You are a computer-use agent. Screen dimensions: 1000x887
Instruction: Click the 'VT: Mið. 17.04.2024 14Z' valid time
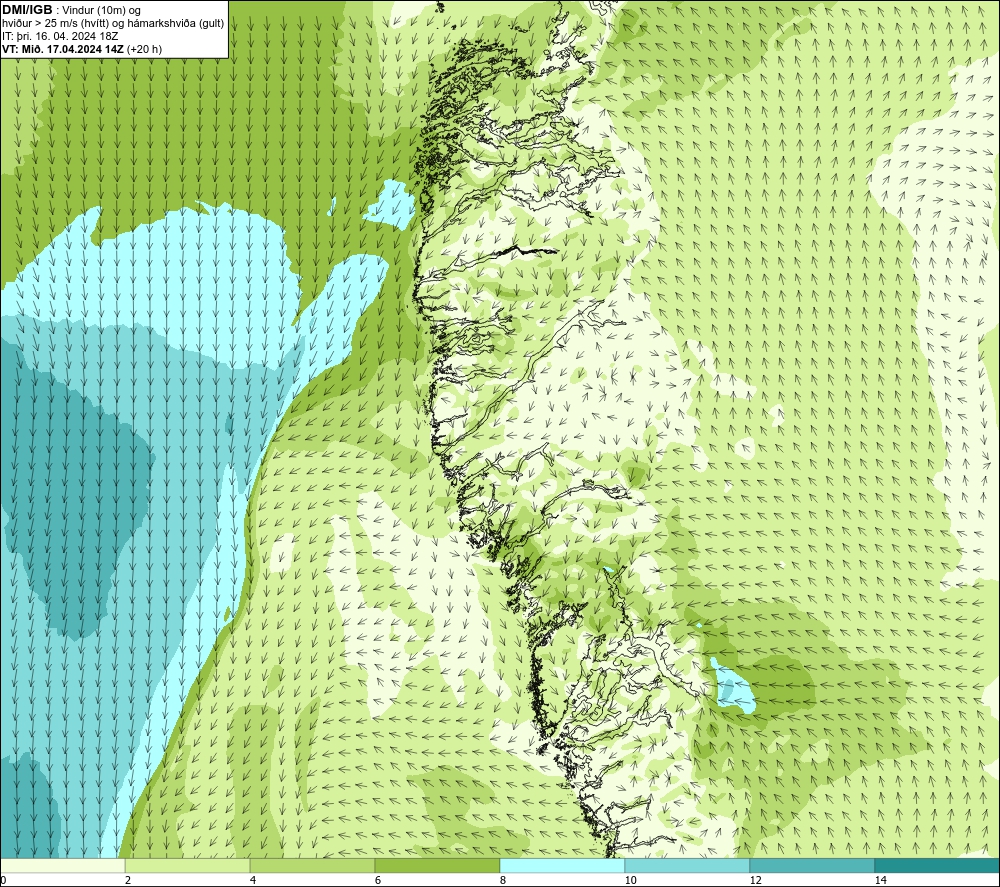tap(63, 49)
